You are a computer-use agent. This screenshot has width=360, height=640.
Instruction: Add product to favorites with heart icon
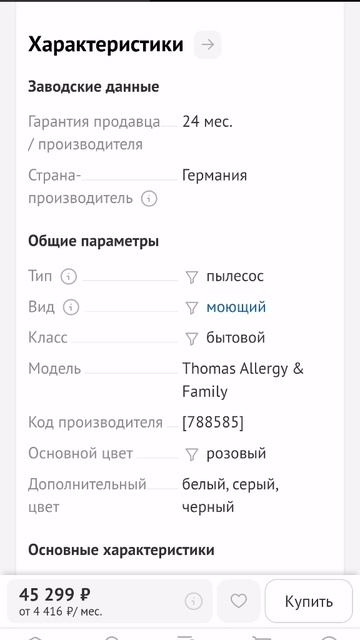(x=239, y=601)
